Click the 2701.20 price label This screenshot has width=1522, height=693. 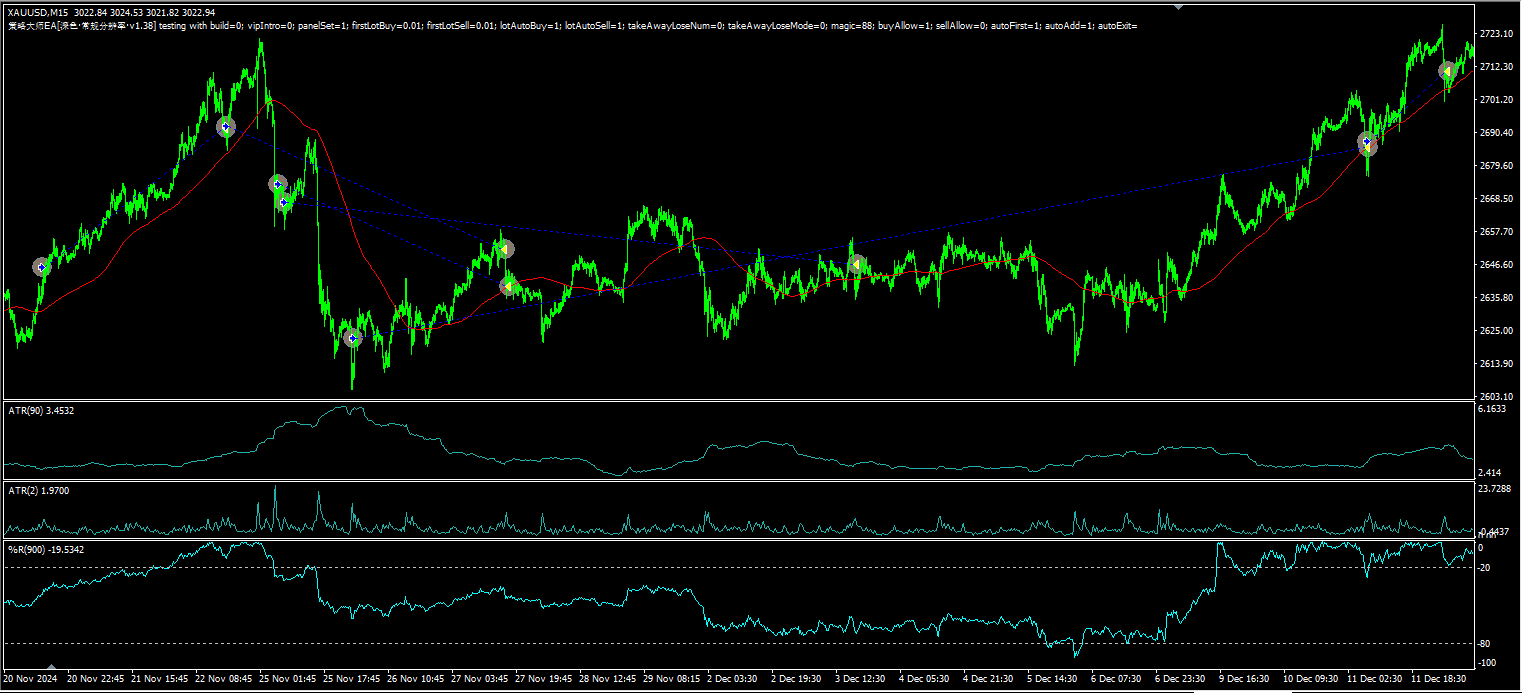coord(1495,100)
